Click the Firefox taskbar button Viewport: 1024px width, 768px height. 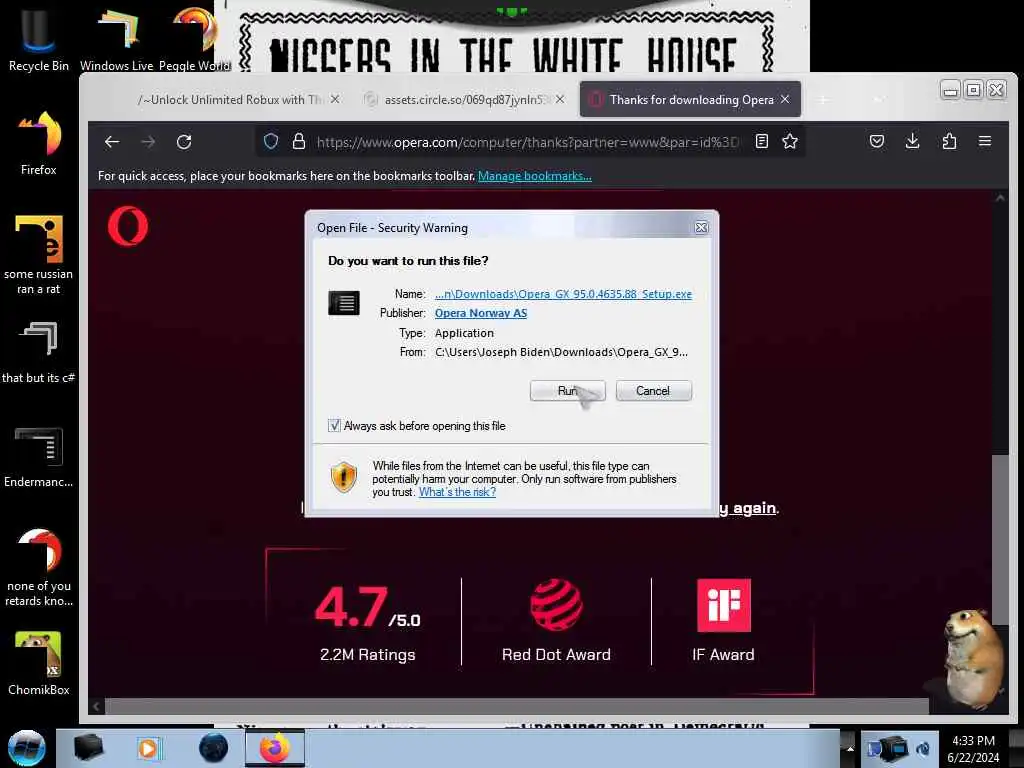click(275, 748)
